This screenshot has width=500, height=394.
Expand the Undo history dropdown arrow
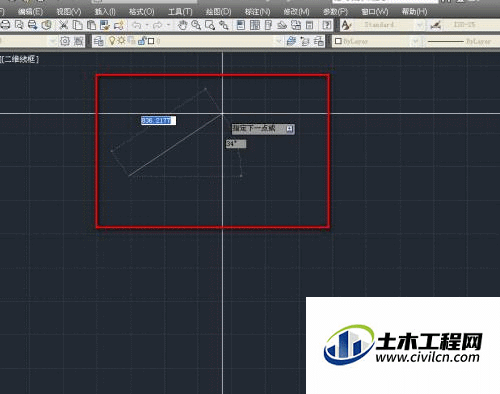coord(147,25)
